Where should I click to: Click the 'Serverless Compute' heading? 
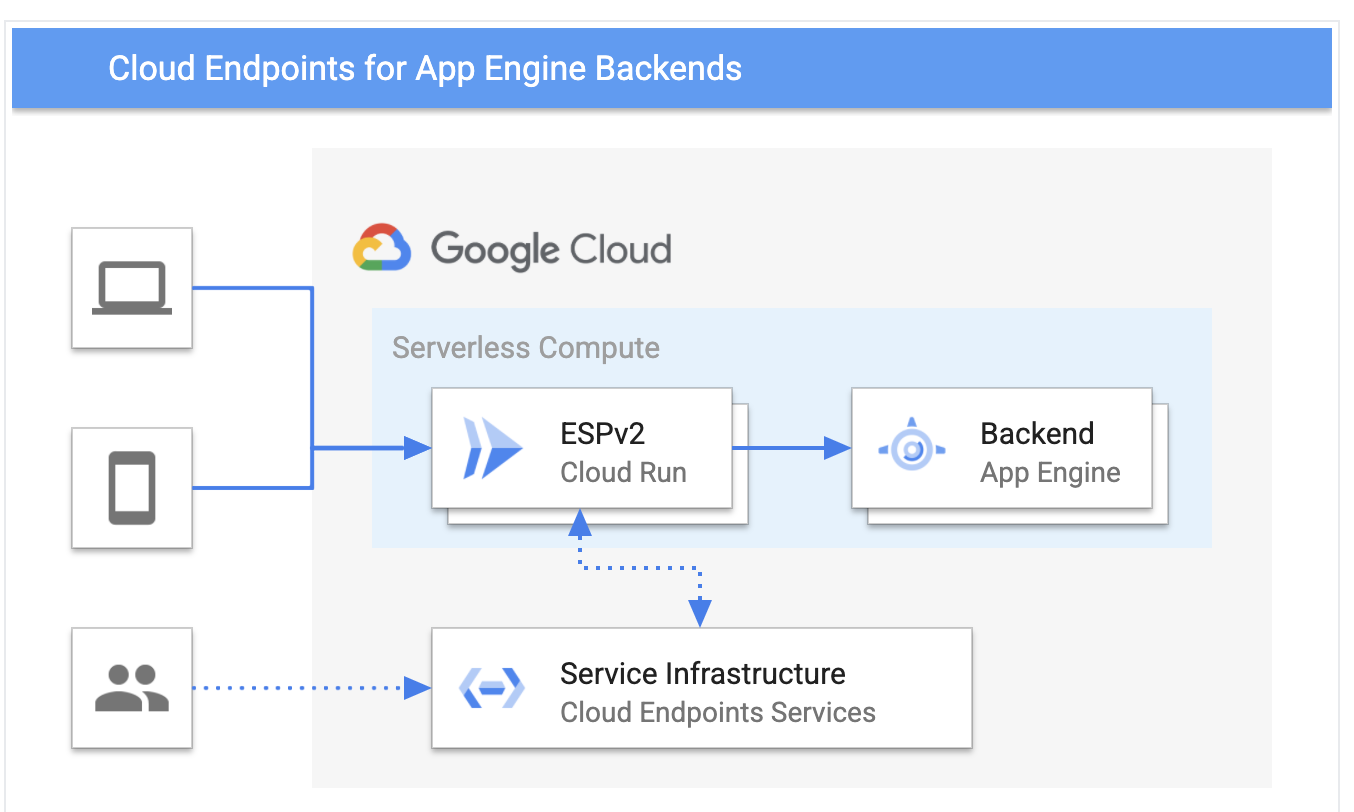pos(526,348)
